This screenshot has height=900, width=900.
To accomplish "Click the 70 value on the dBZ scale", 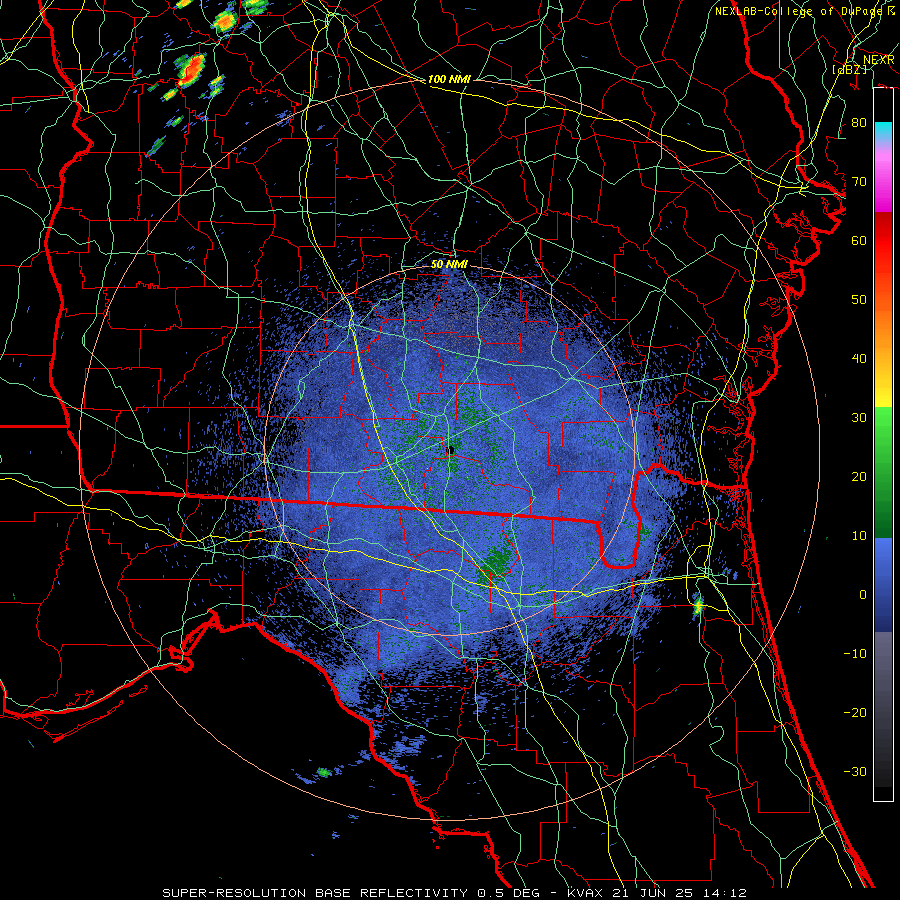I will tap(859, 182).
